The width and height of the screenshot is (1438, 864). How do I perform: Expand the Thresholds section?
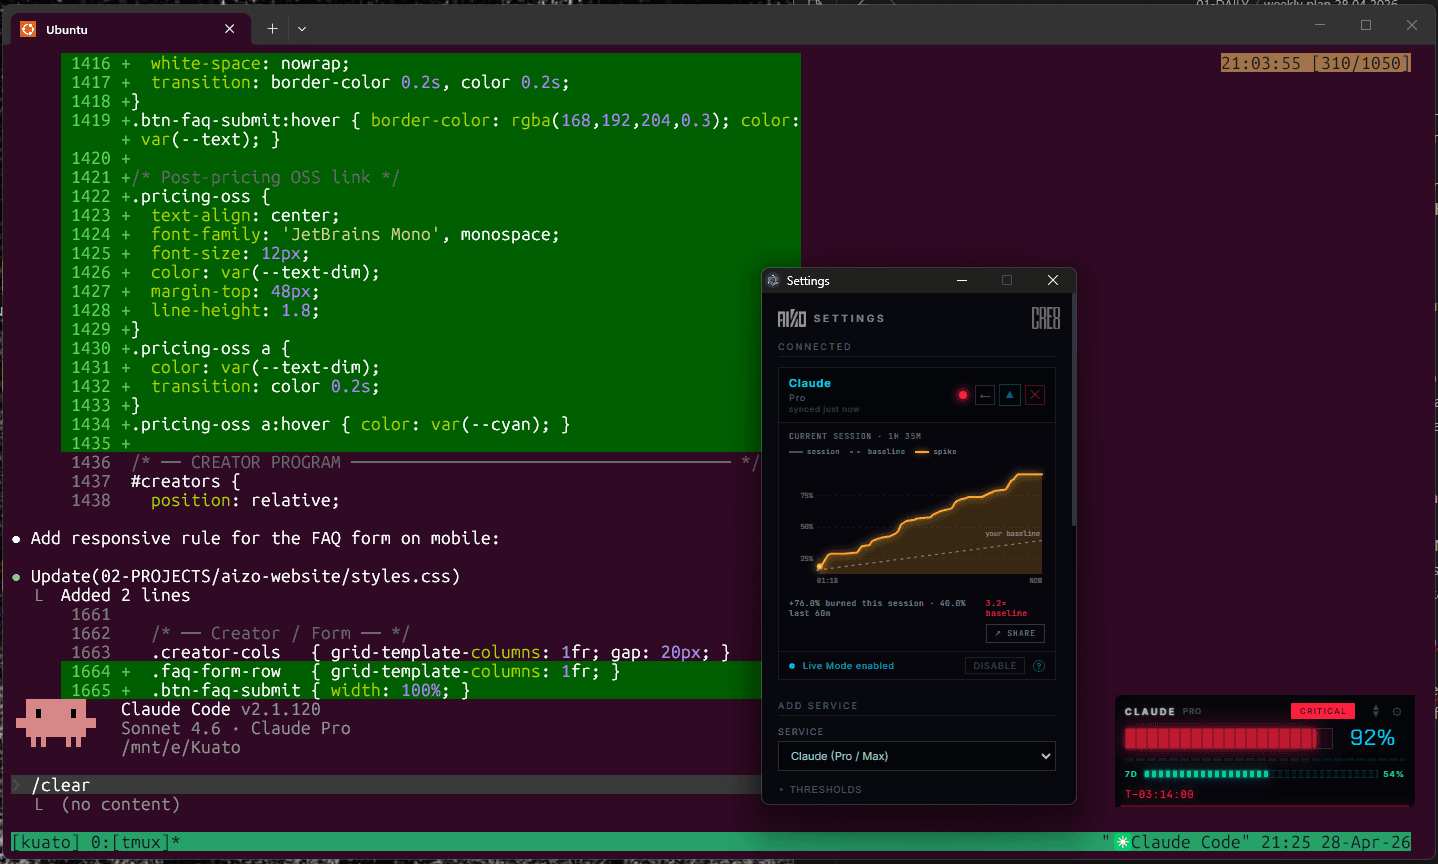pos(820,790)
